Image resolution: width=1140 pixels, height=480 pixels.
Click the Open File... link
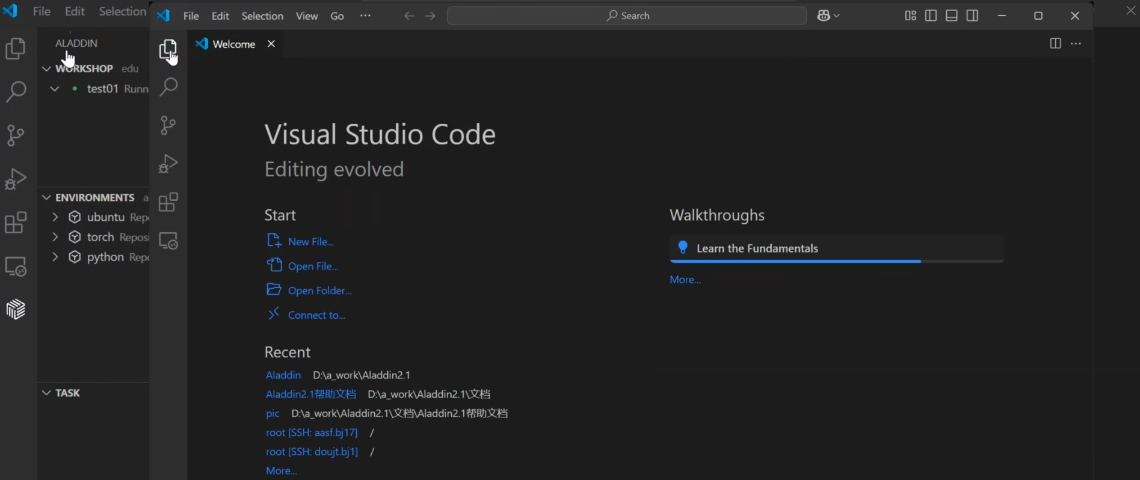(313, 266)
